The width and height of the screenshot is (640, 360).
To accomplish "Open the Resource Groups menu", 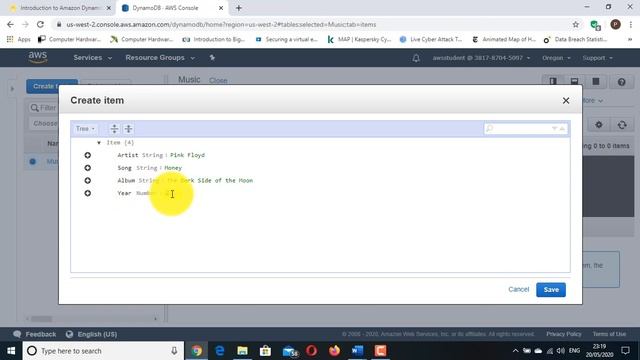I will pos(160,58).
